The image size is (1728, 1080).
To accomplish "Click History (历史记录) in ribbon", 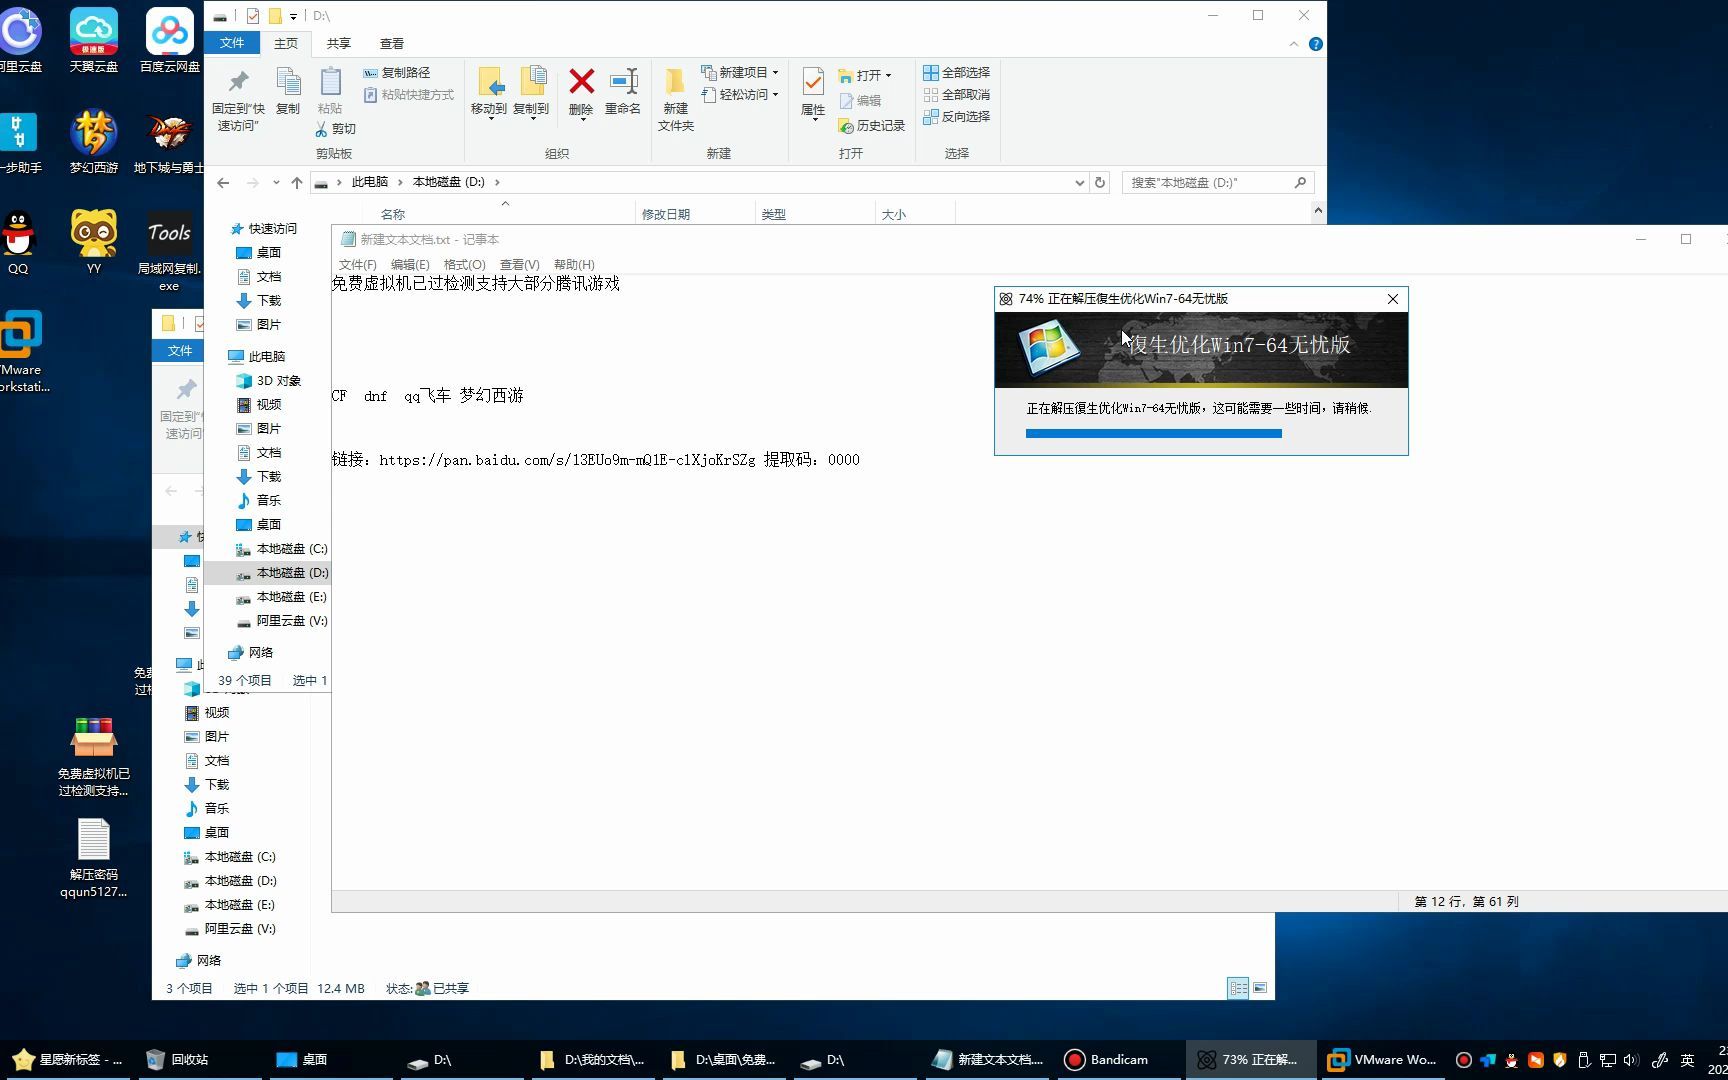I will tap(871, 125).
